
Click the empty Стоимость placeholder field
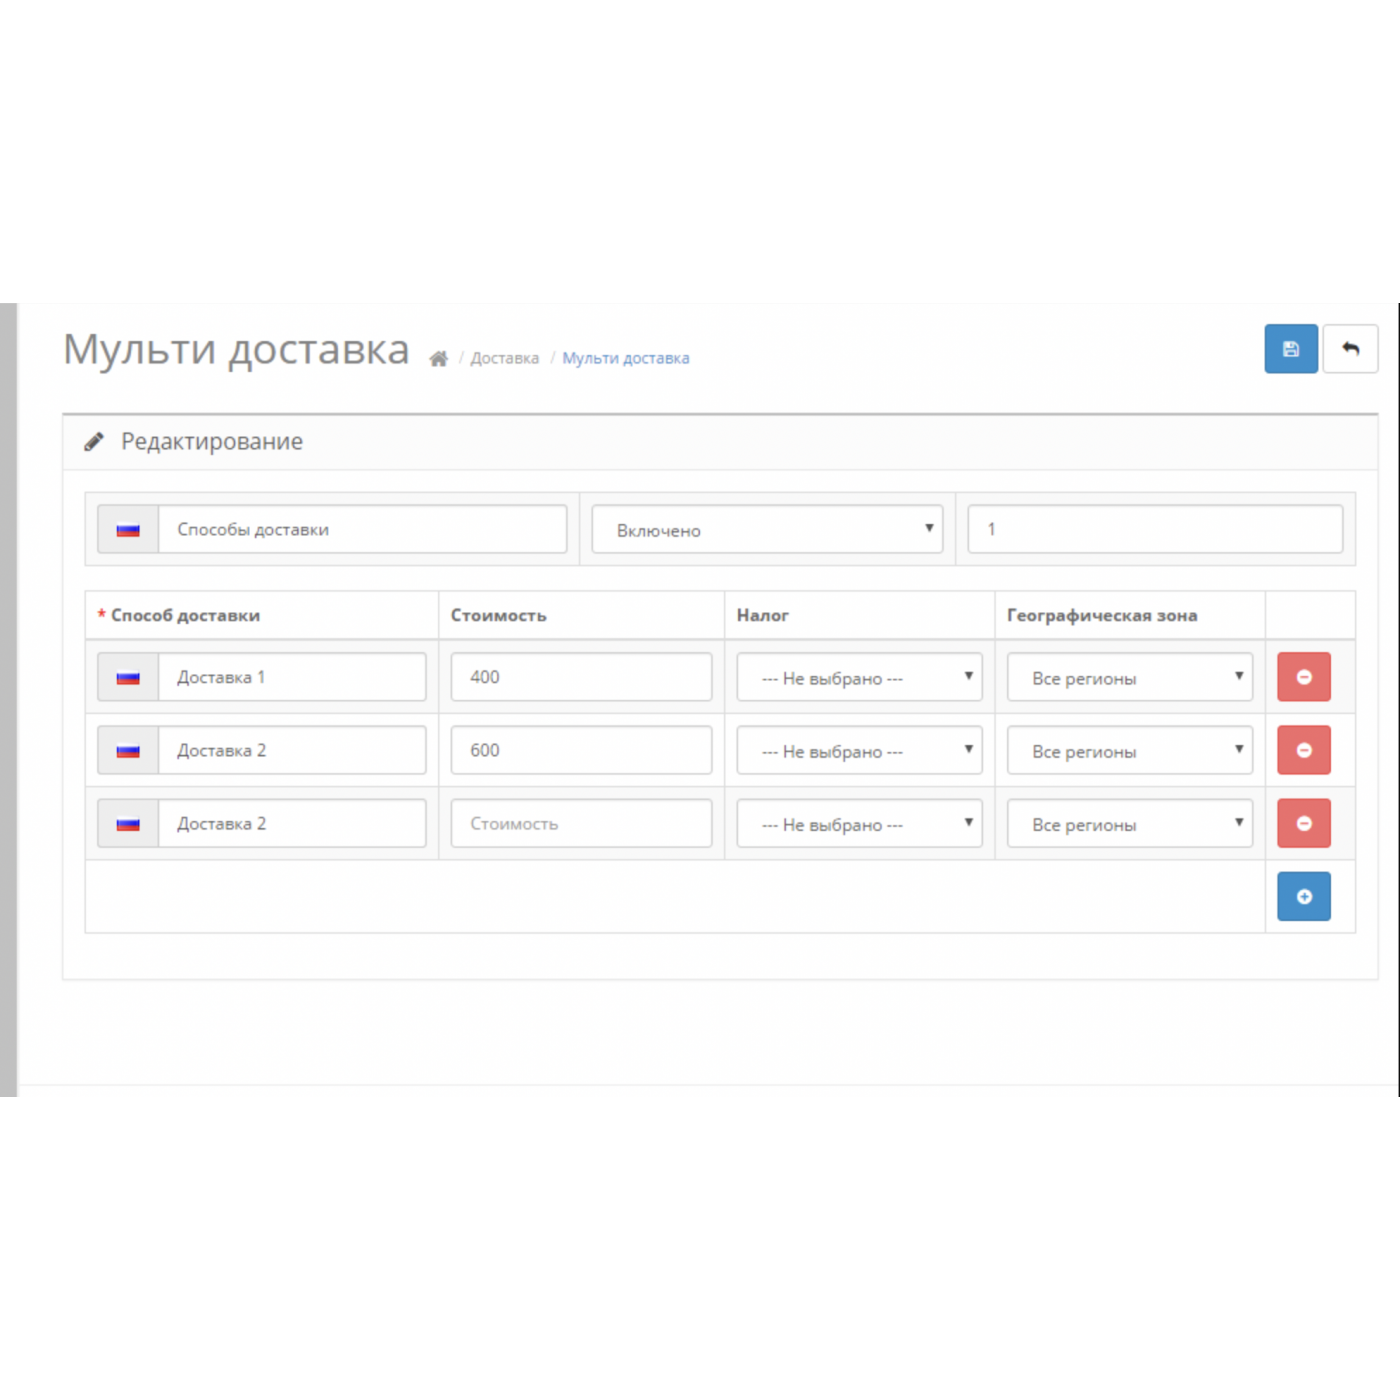coord(581,823)
